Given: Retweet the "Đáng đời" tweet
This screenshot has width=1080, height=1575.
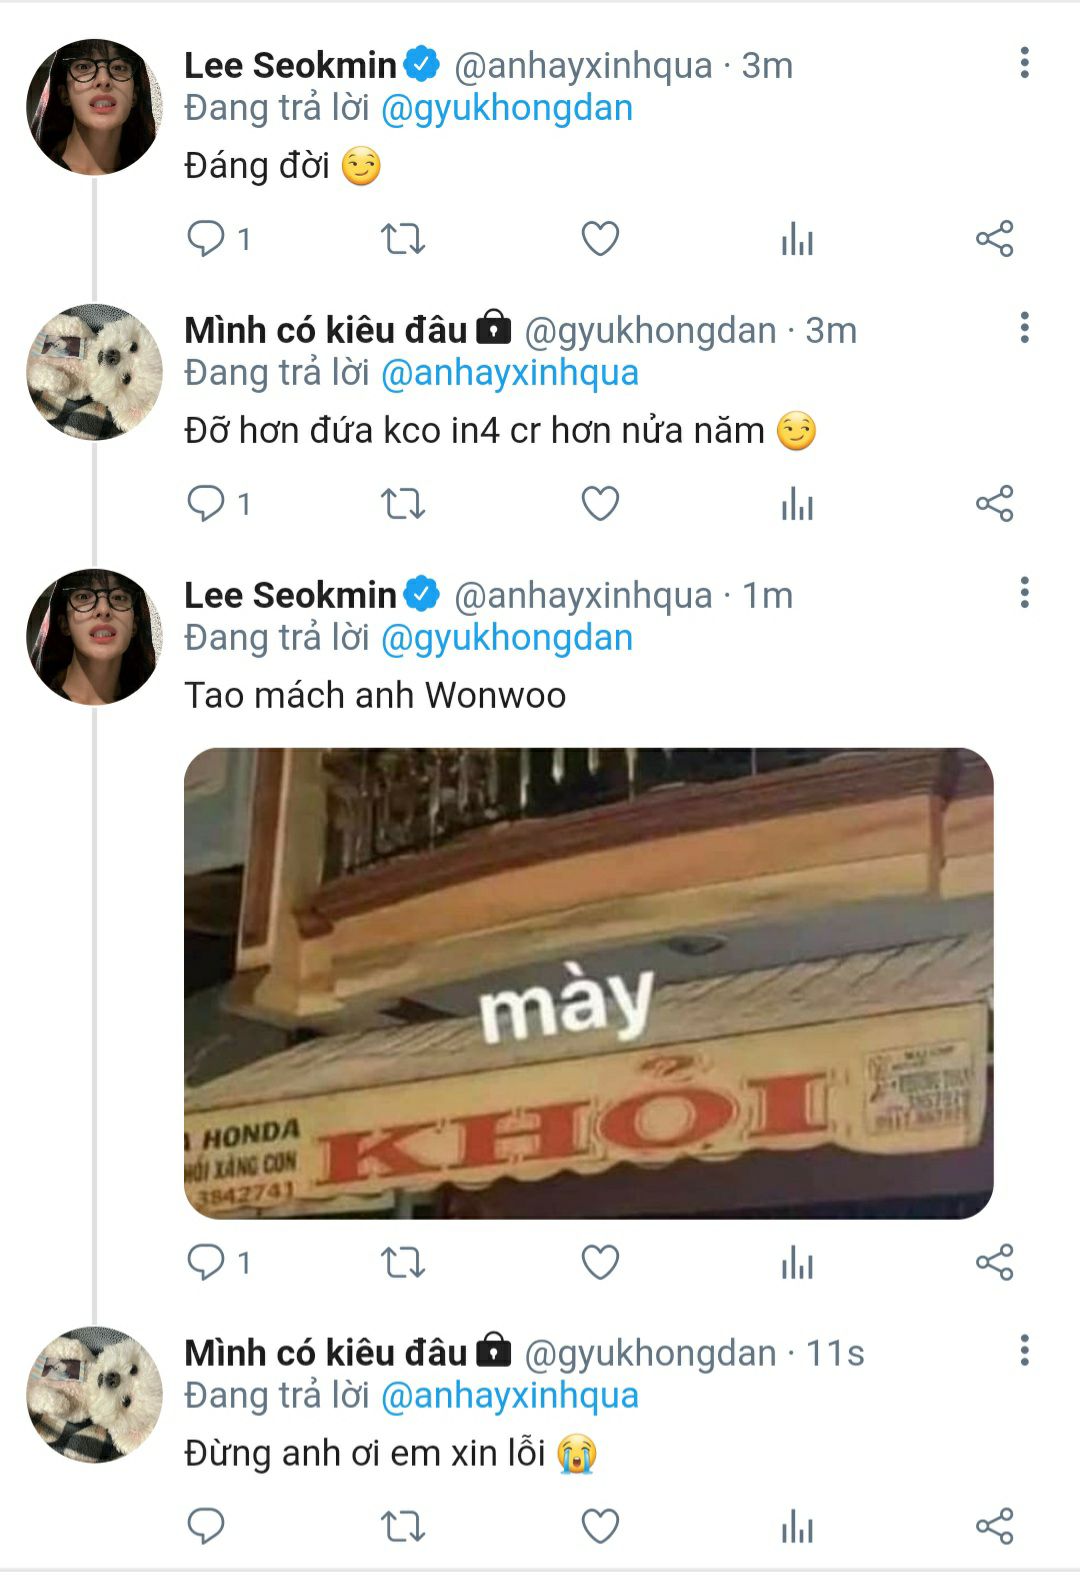Looking at the screenshot, I should tap(403, 239).
